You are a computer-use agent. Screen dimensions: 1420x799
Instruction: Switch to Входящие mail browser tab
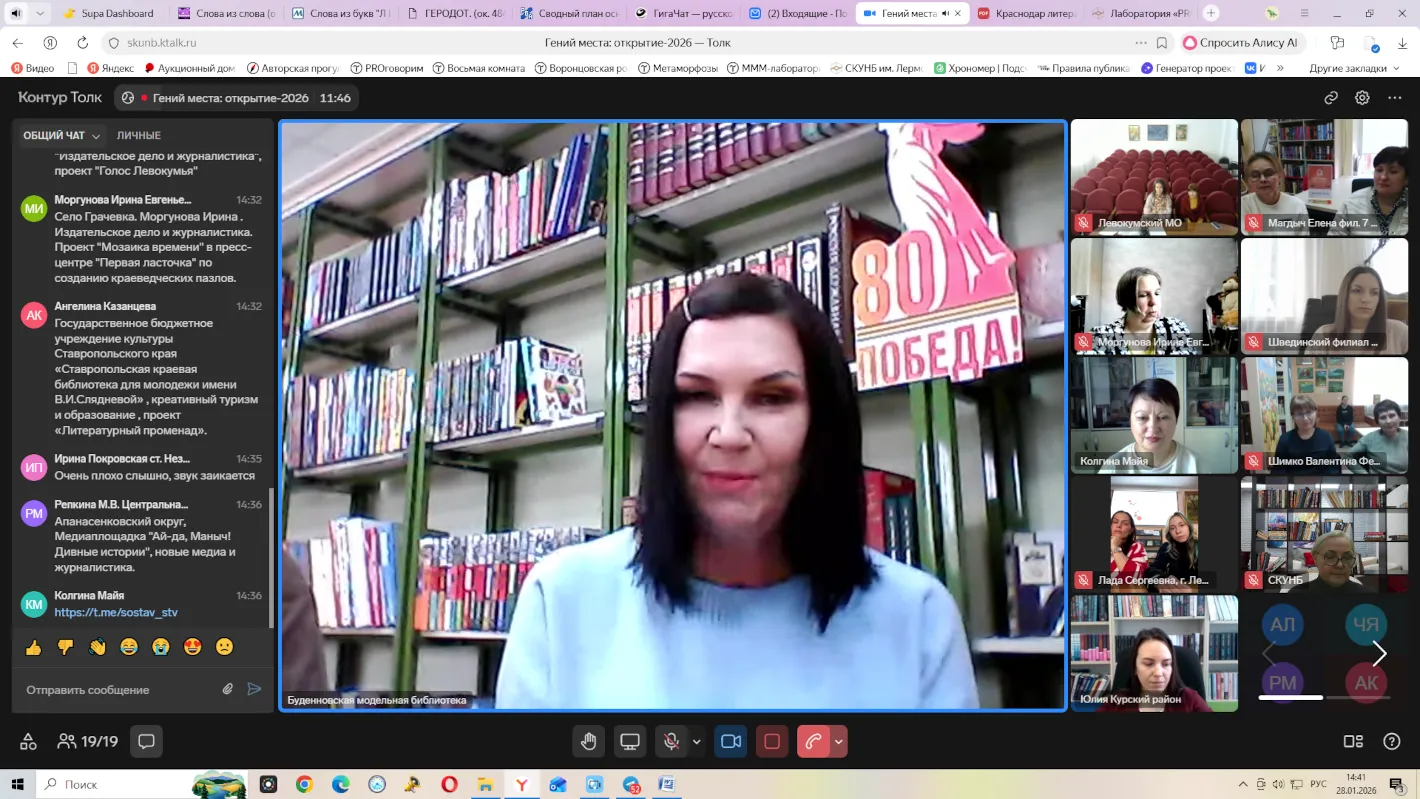800,14
